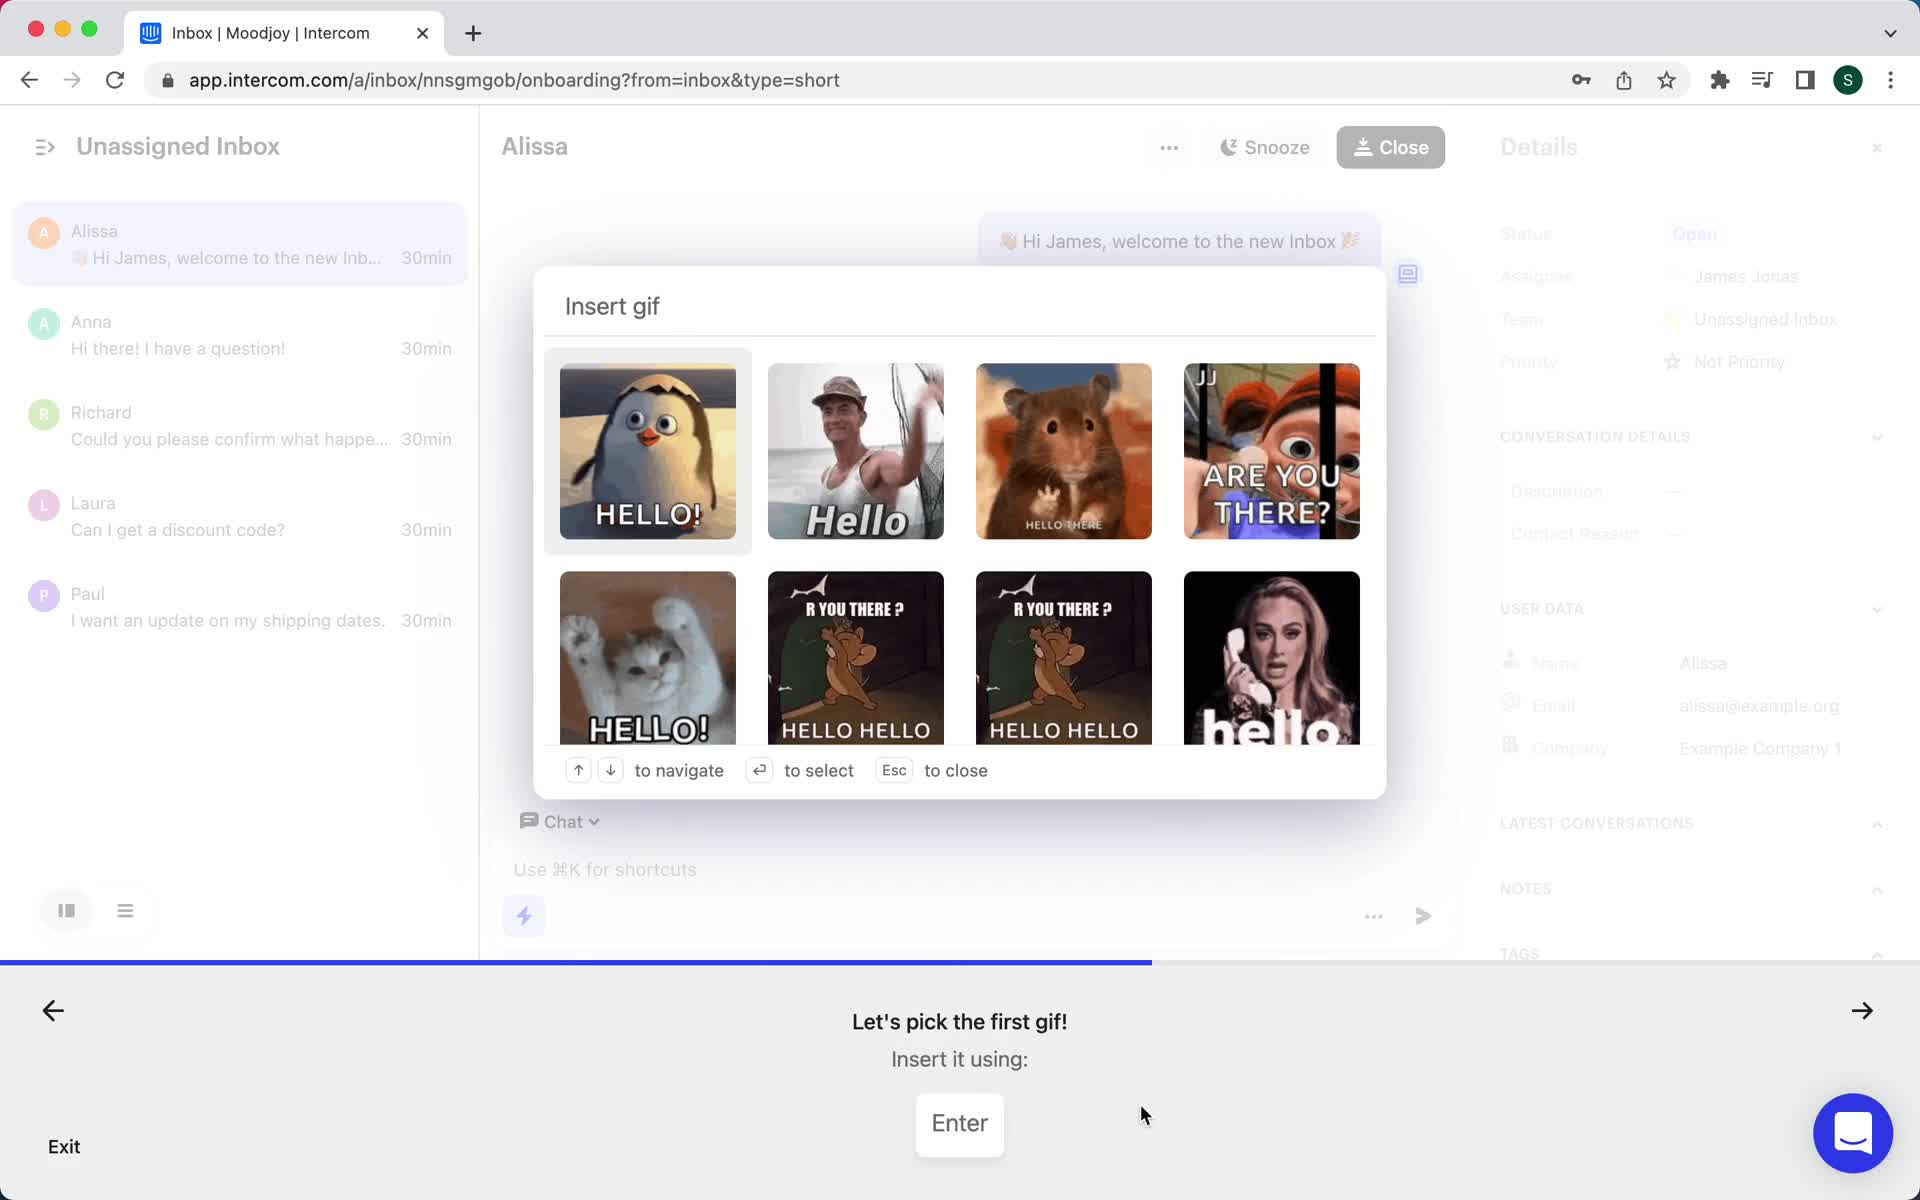1920x1200 pixels.
Task: Click the three-dot more options icon
Action: (x=1169, y=147)
